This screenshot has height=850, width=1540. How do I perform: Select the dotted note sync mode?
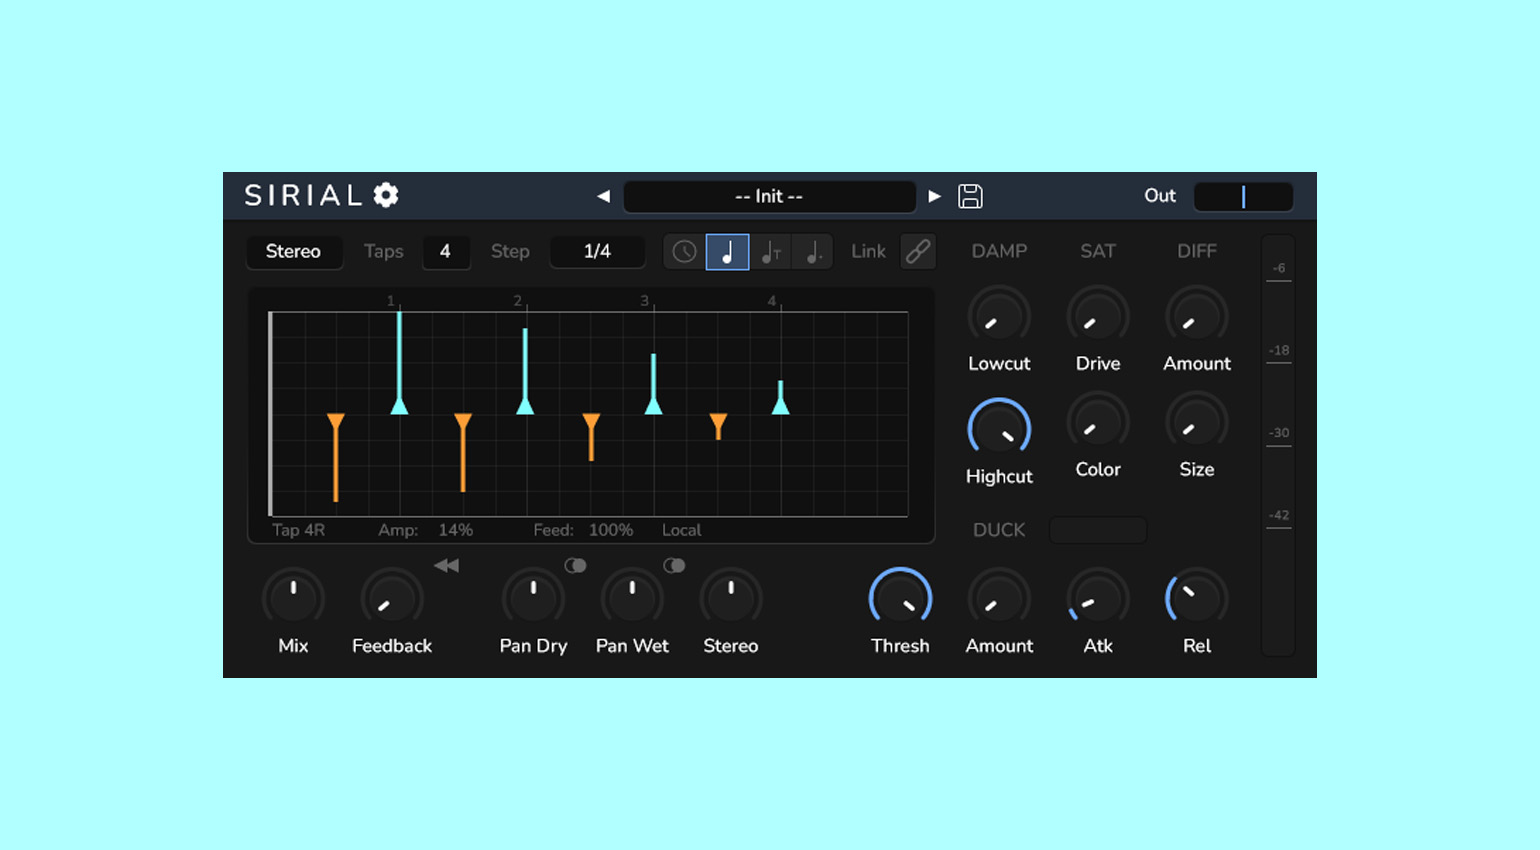(813, 252)
